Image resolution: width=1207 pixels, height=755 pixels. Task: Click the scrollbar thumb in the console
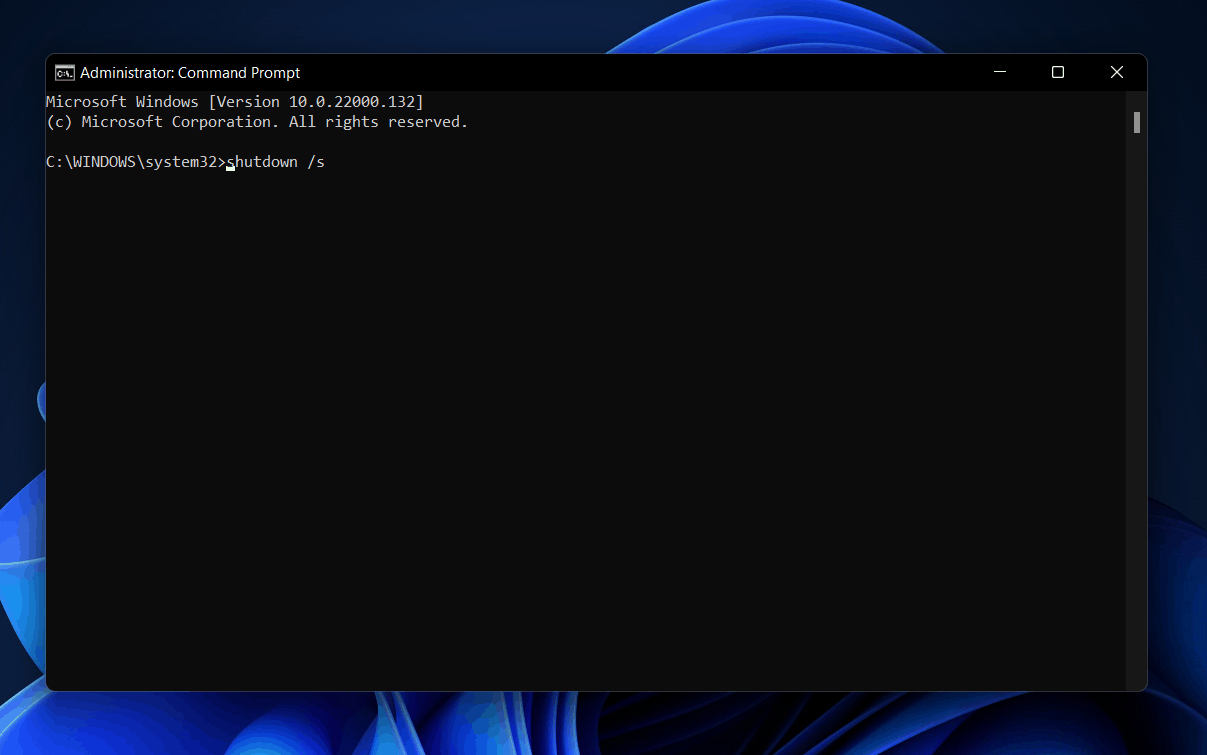pos(1137,122)
